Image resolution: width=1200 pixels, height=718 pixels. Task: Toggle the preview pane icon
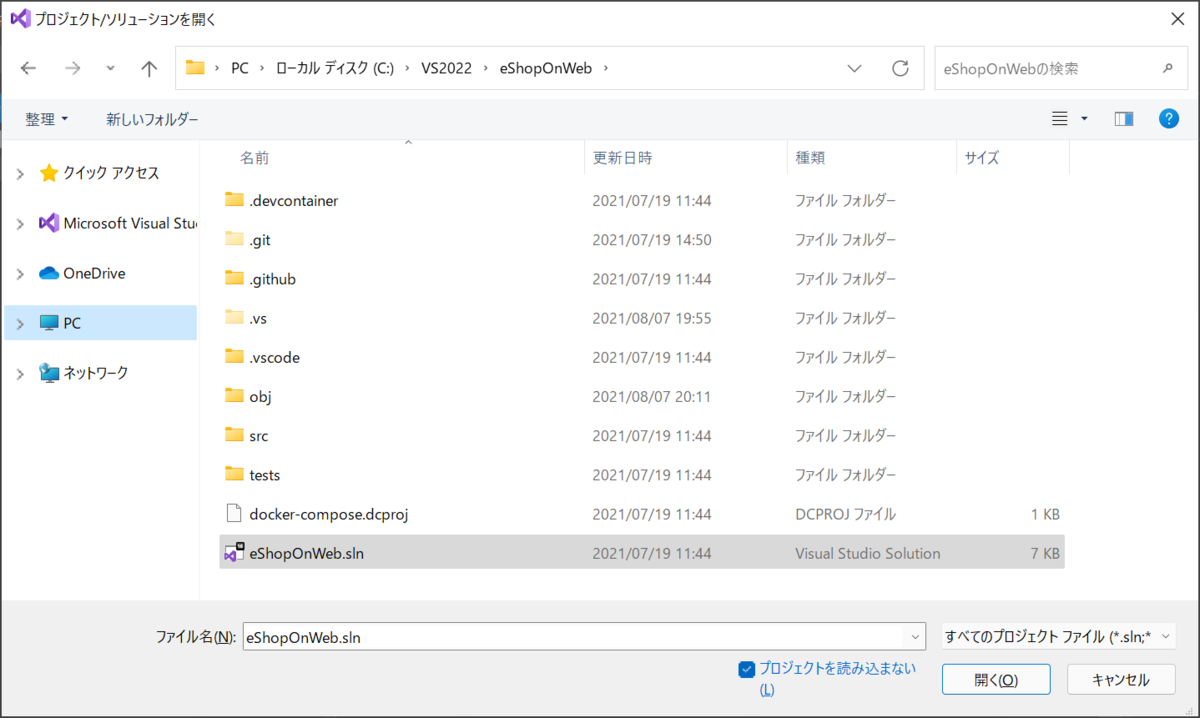(x=1123, y=118)
